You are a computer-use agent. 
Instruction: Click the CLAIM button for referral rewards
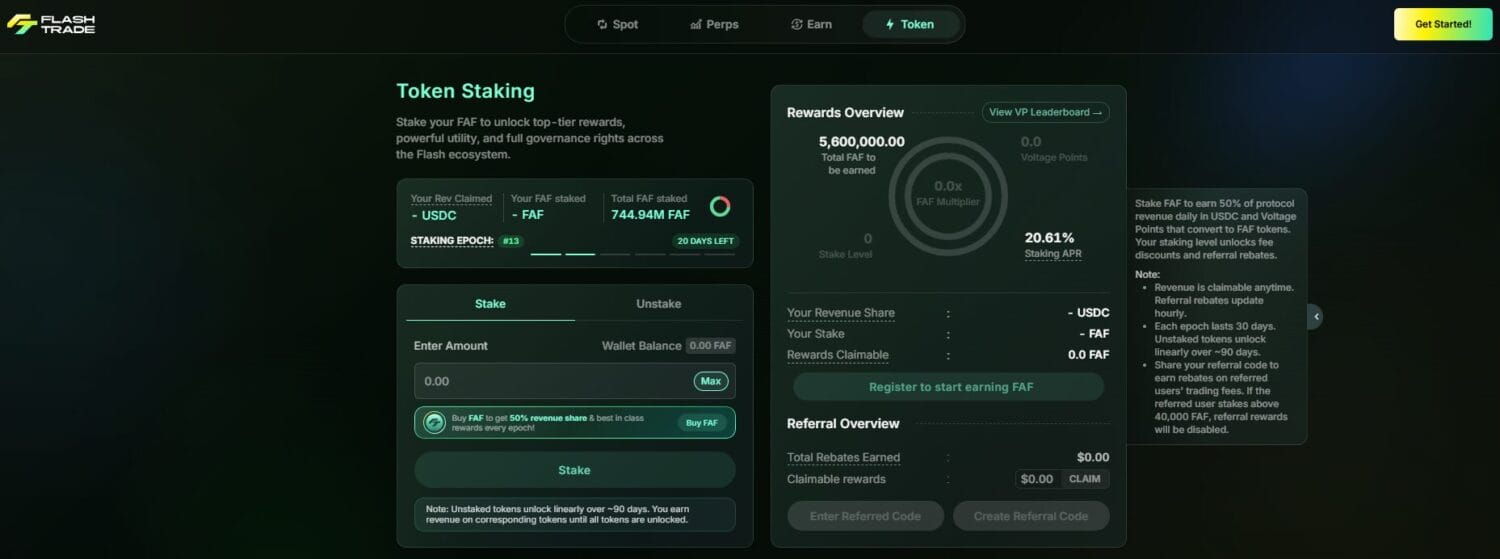click(x=1085, y=479)
